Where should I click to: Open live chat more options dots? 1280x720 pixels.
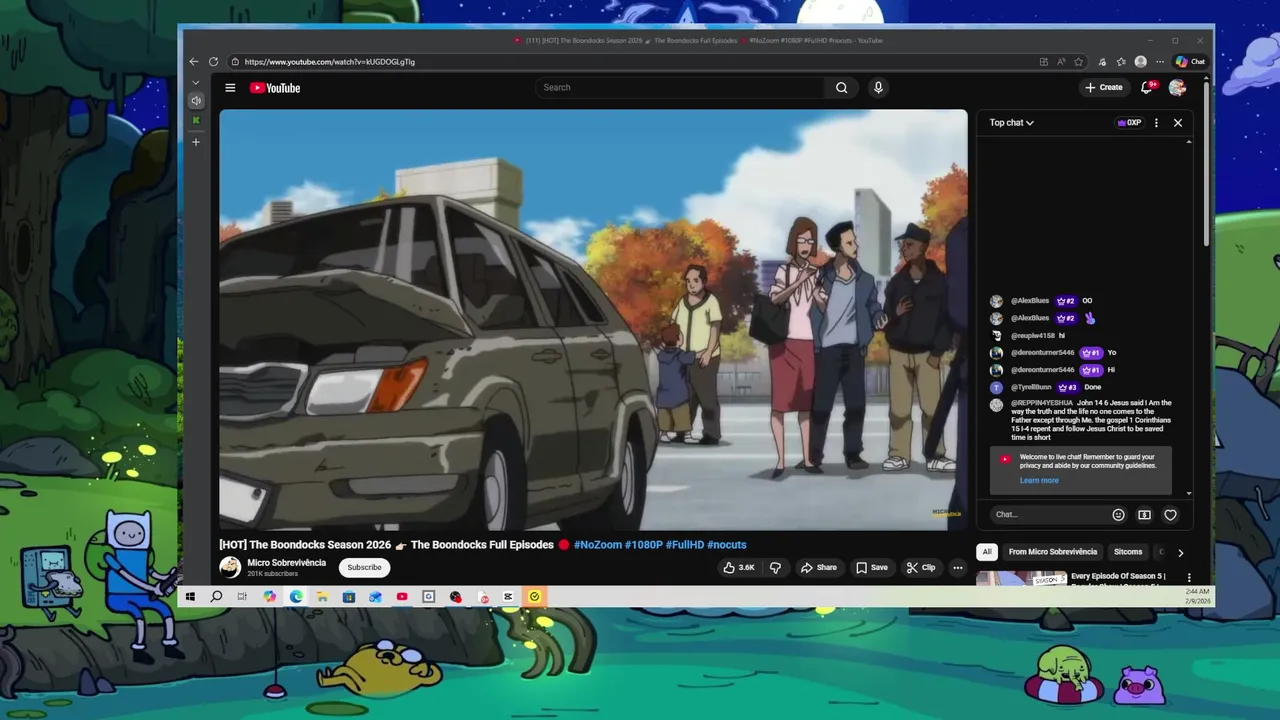[1156, 123]
